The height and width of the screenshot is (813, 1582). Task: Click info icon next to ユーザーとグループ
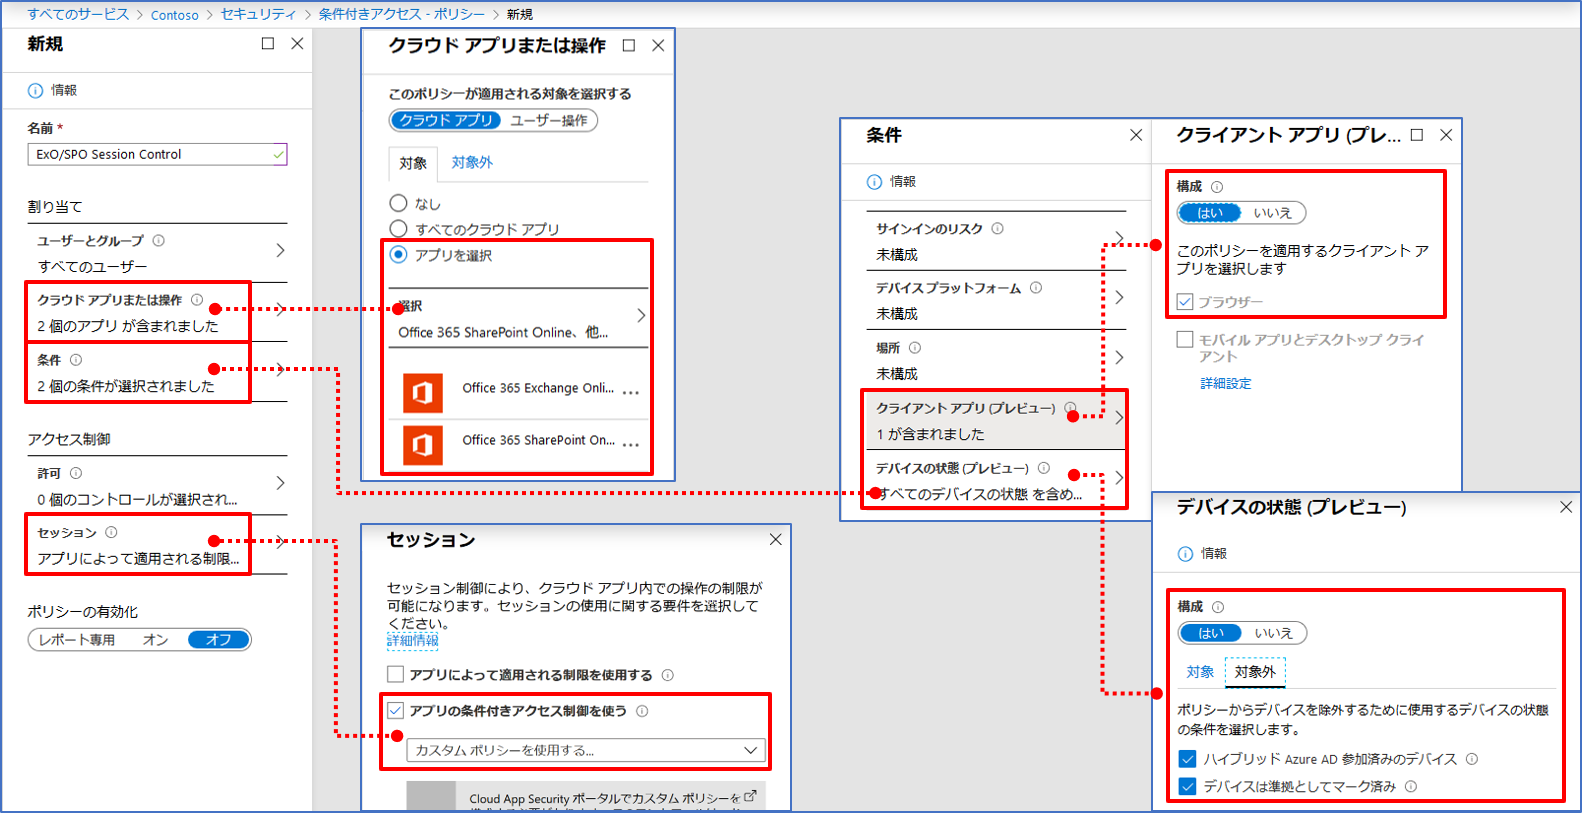pyautogui.click(x=158, y=240)
